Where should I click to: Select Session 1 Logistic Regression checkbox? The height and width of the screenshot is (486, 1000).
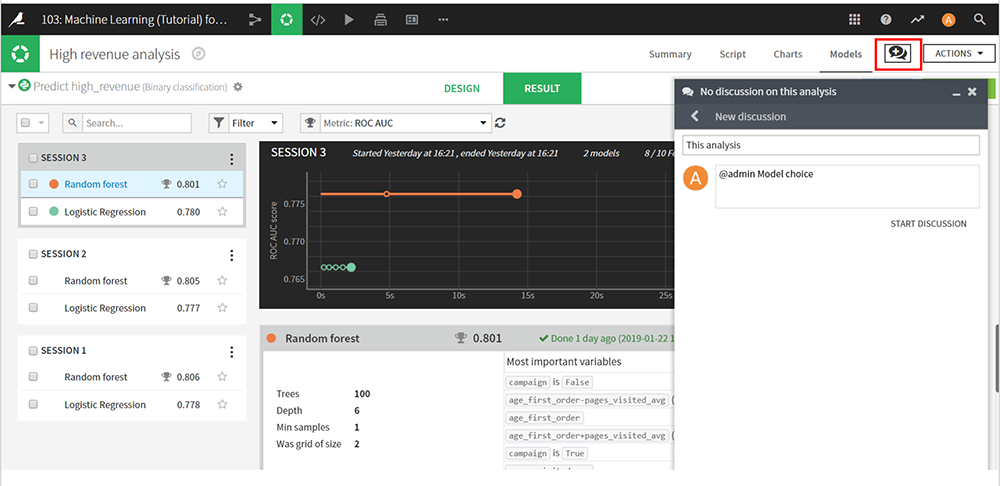pos(33,405)
